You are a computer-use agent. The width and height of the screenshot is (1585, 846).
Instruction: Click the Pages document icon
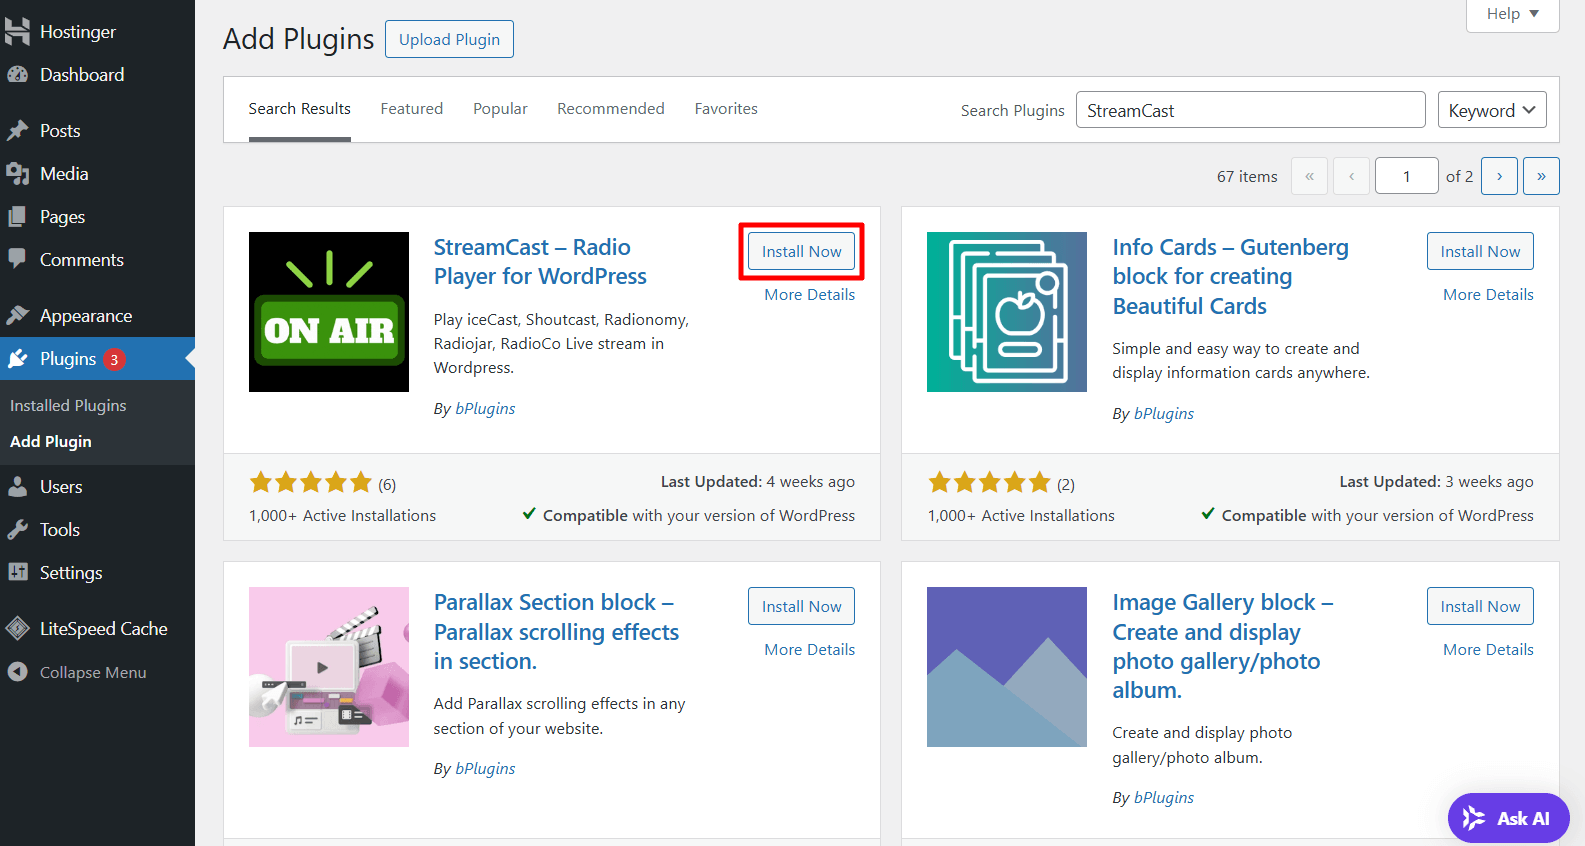tap(17, 217)
